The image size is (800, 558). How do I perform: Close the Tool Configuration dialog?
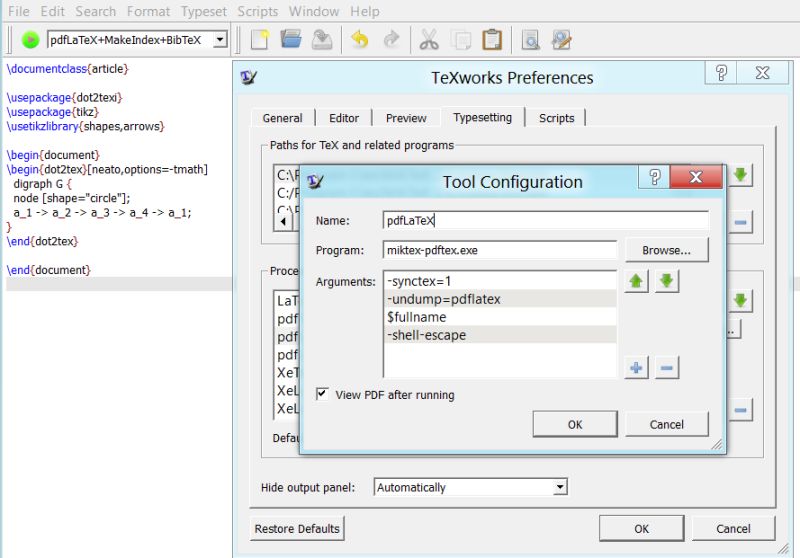696,177
